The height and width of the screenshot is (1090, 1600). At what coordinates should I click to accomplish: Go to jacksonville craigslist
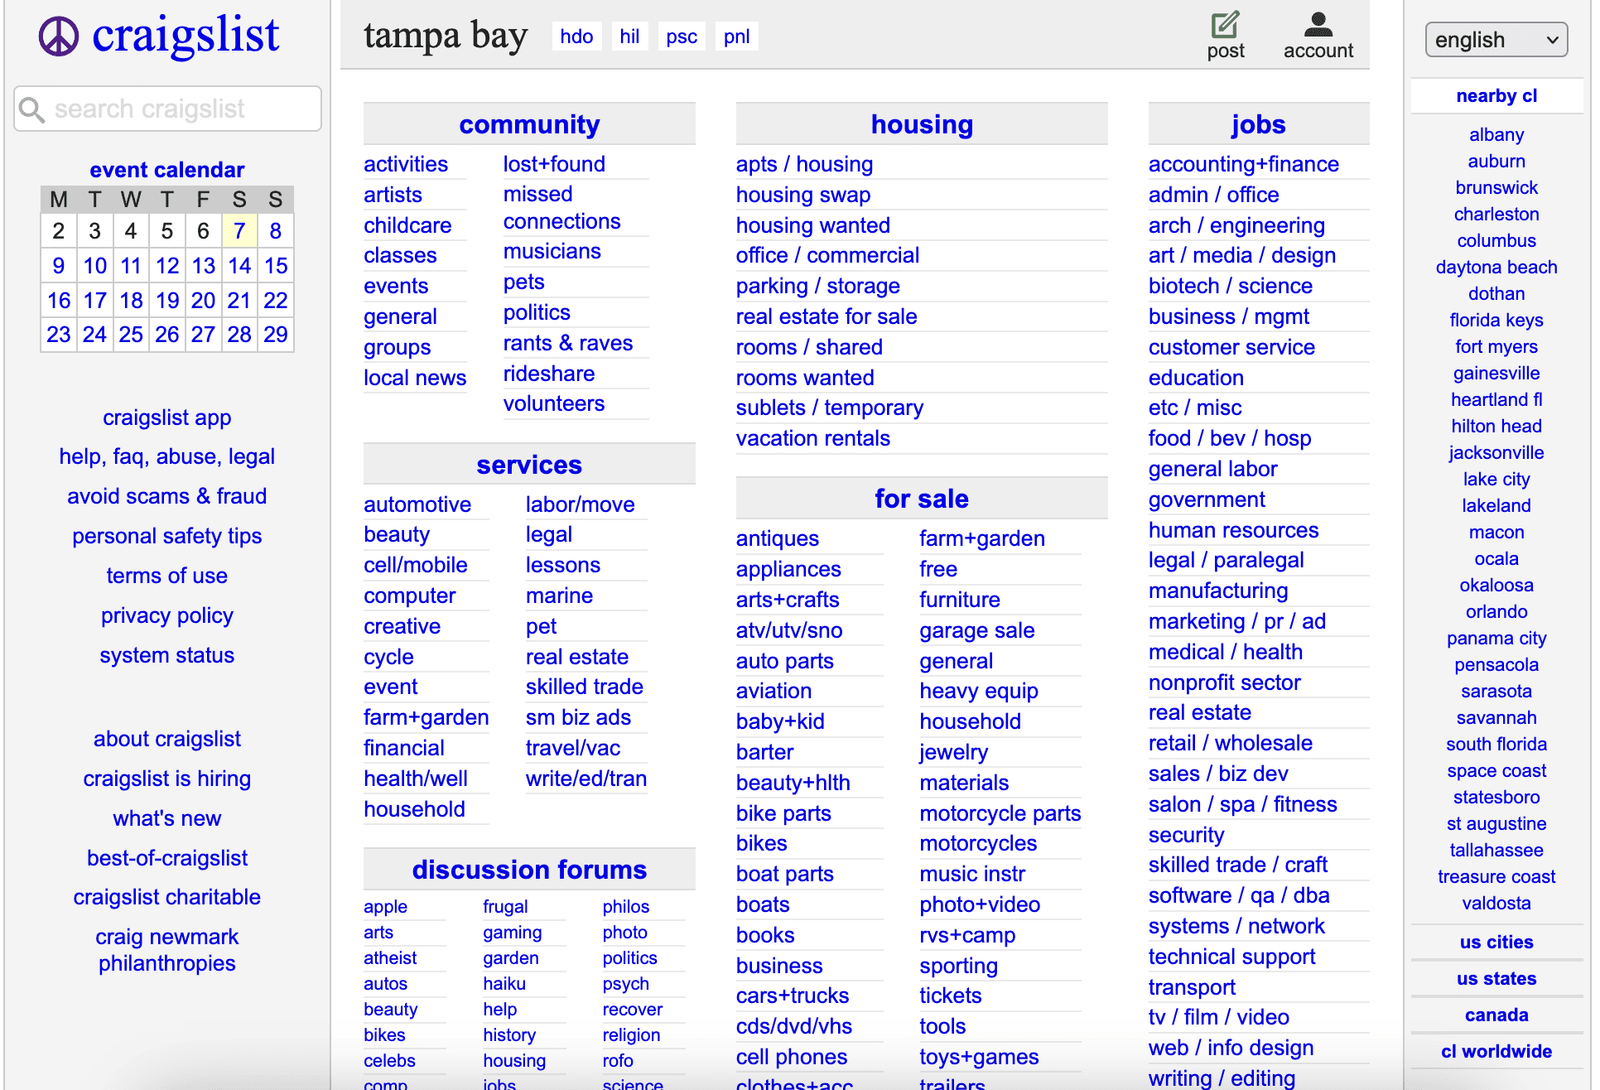pyautogui.click(x=1496, y=453)
